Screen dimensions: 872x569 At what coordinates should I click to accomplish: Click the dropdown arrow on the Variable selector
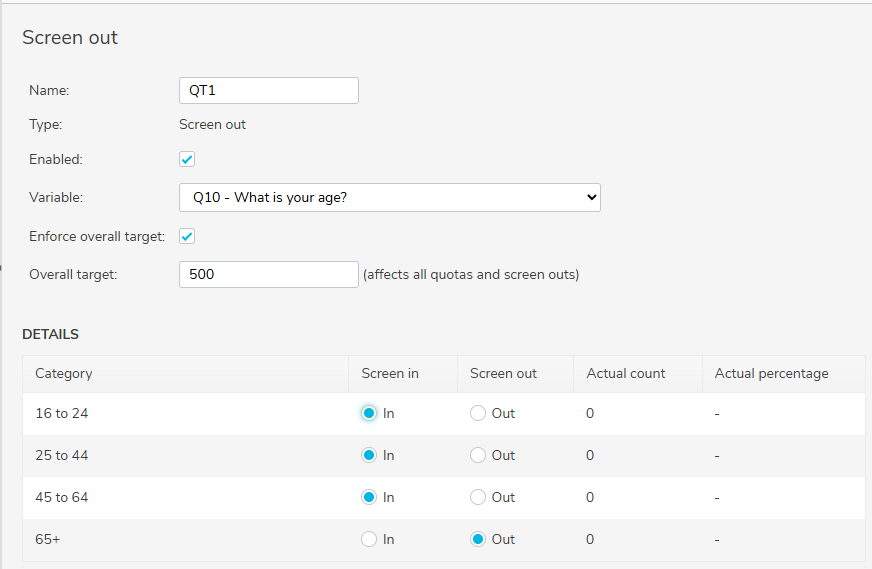click(591, 197)
